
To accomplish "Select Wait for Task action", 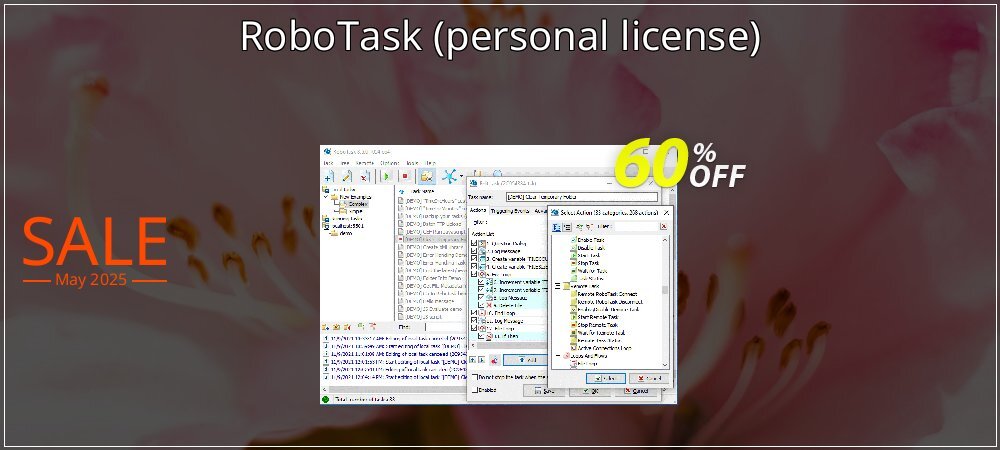I will coord(587,271).
